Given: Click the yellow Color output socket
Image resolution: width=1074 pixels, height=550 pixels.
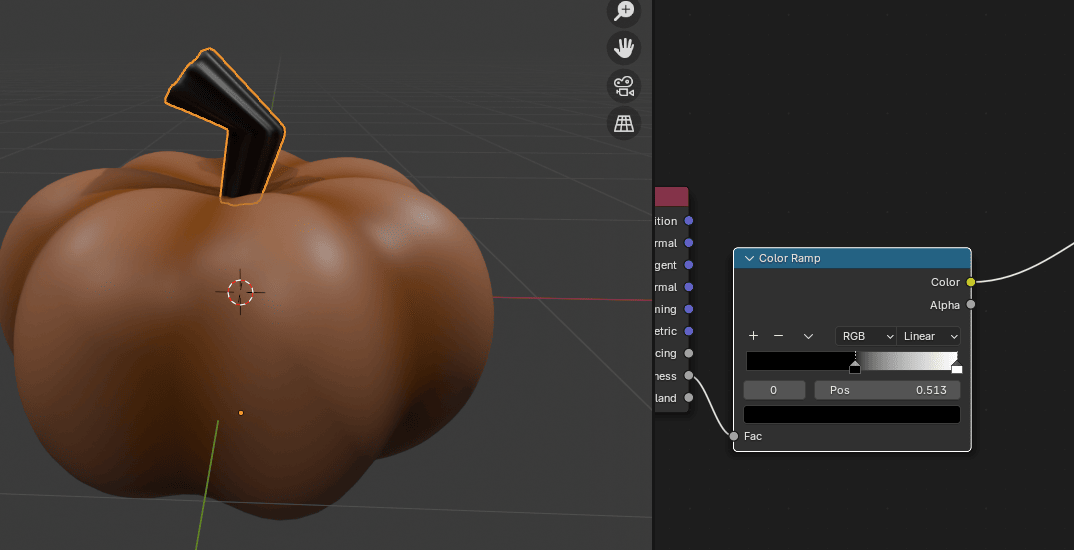Looking at the screenshot, I should coord(970,282).
